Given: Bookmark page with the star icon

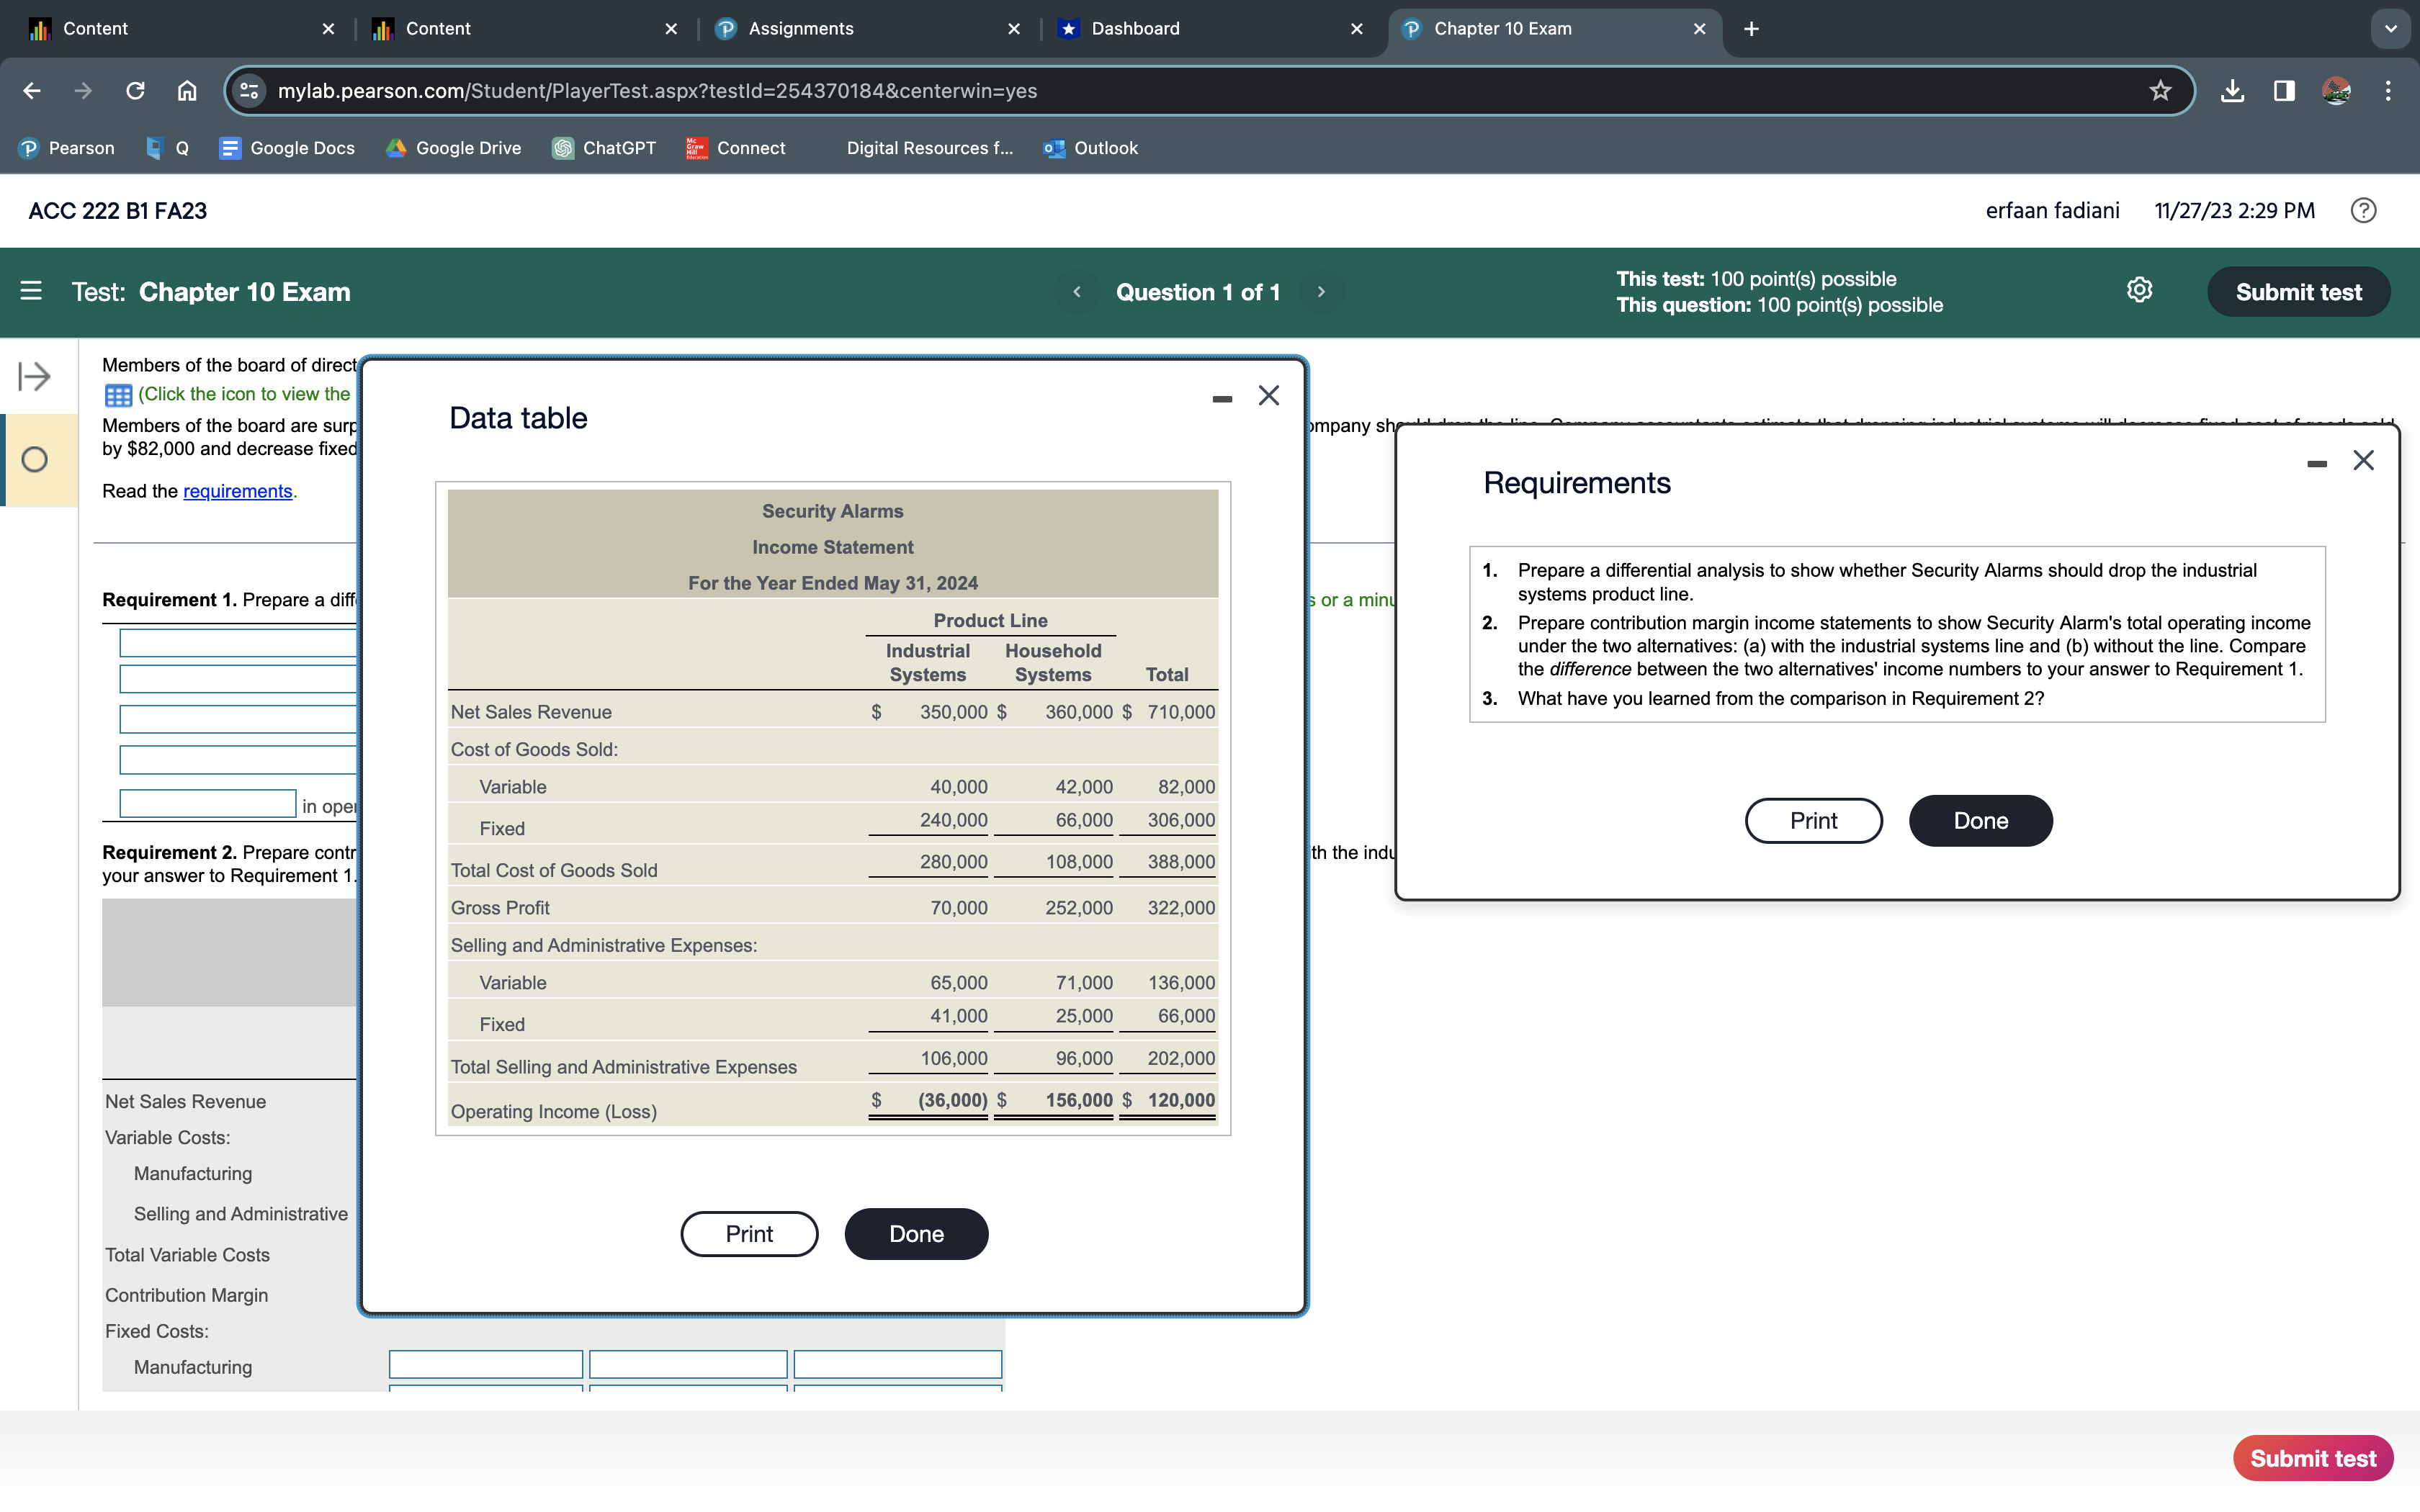Looking at the screenshot, I should tap(2160, 91).
